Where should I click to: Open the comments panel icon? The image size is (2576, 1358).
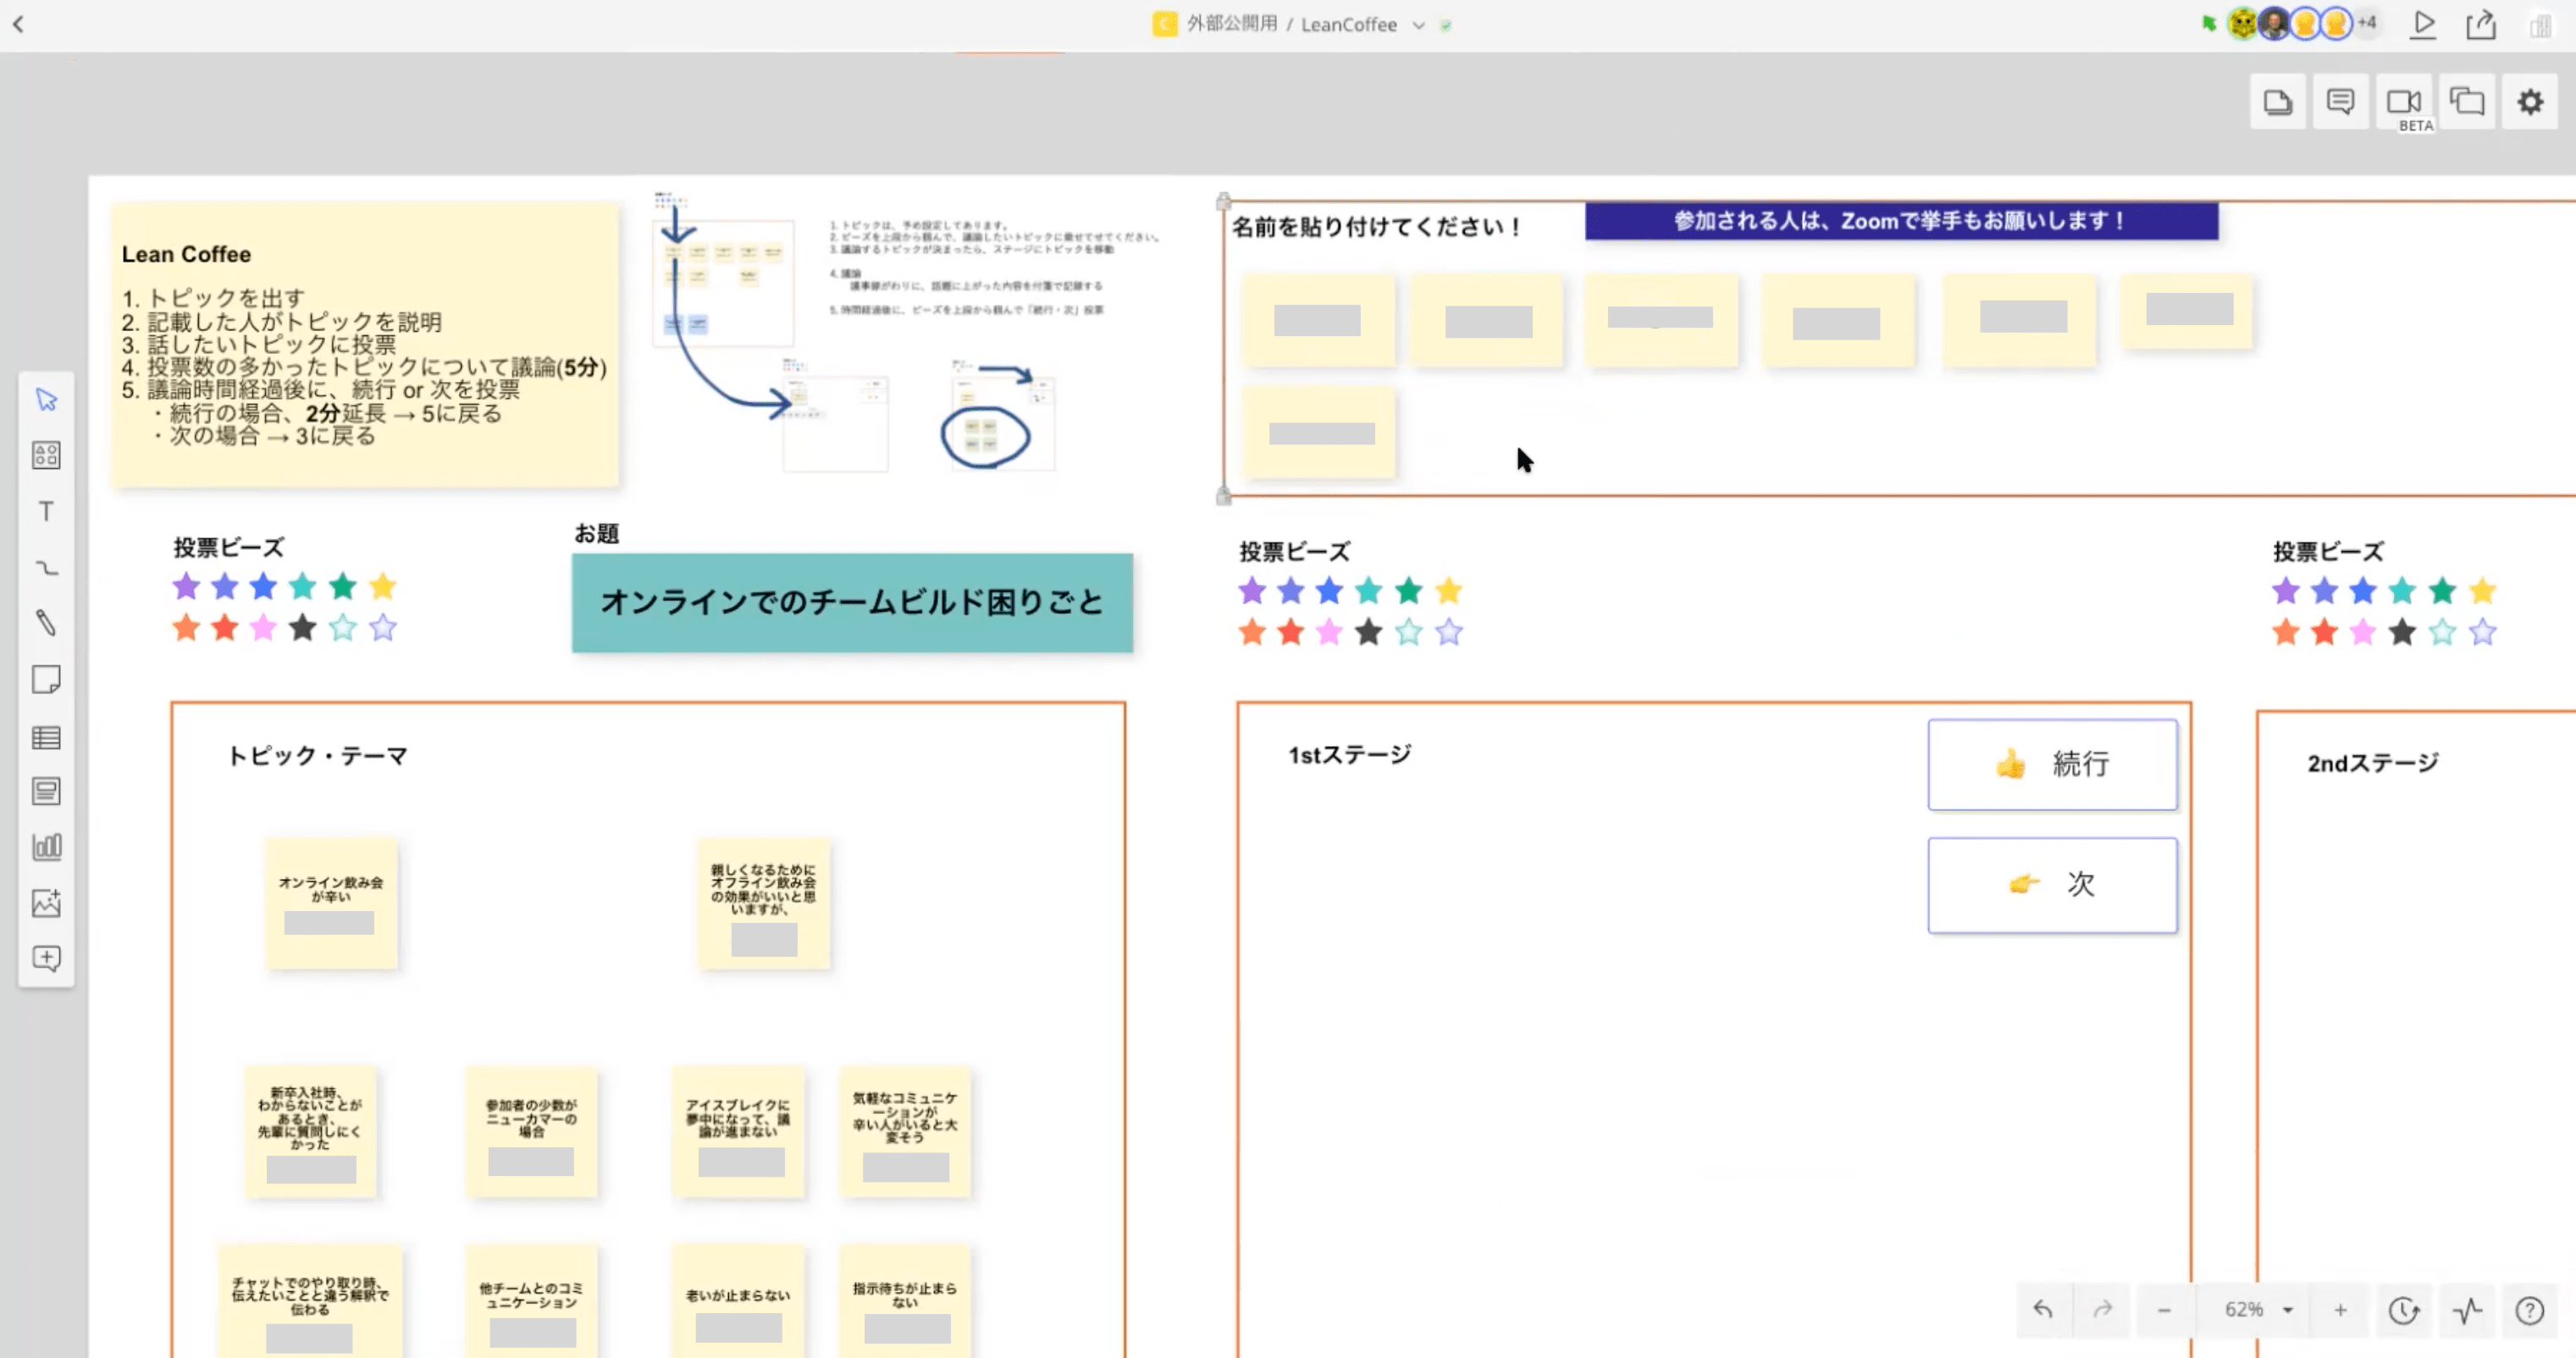click(x=2340, y=102)
